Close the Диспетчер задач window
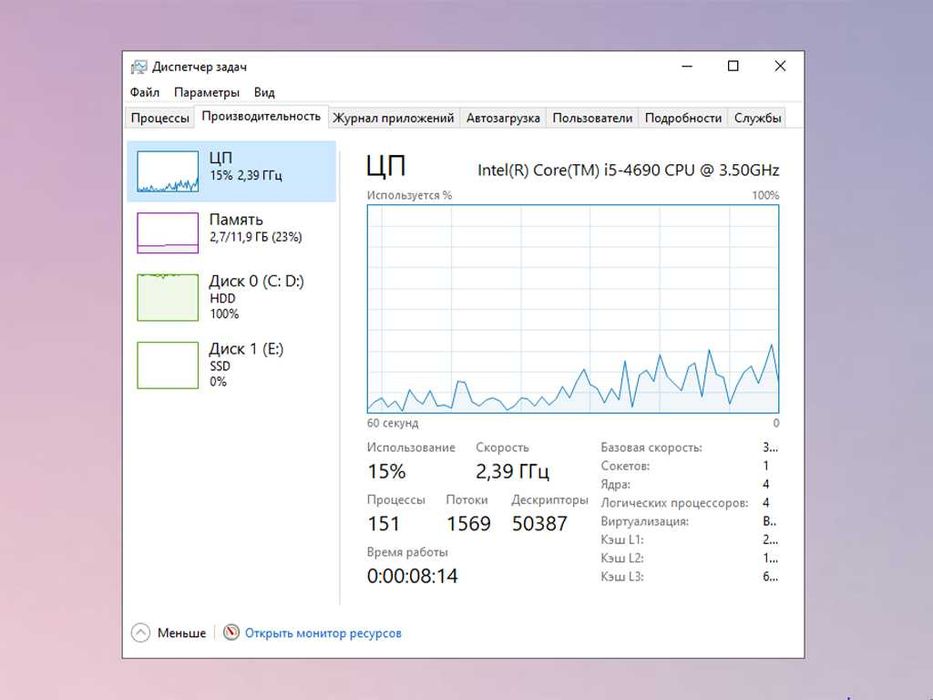Screen dimensions: 933x700 click(780, 66)
